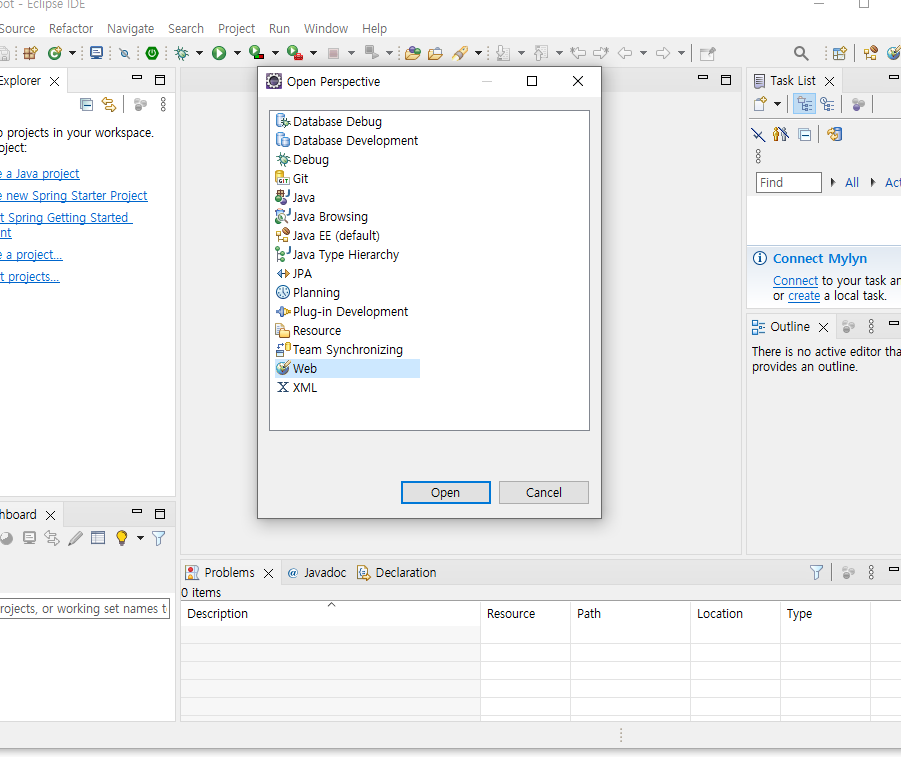Screen dimensions: 901x757
Task: Switch to the Declaration tab
Action: click(397, 572)
